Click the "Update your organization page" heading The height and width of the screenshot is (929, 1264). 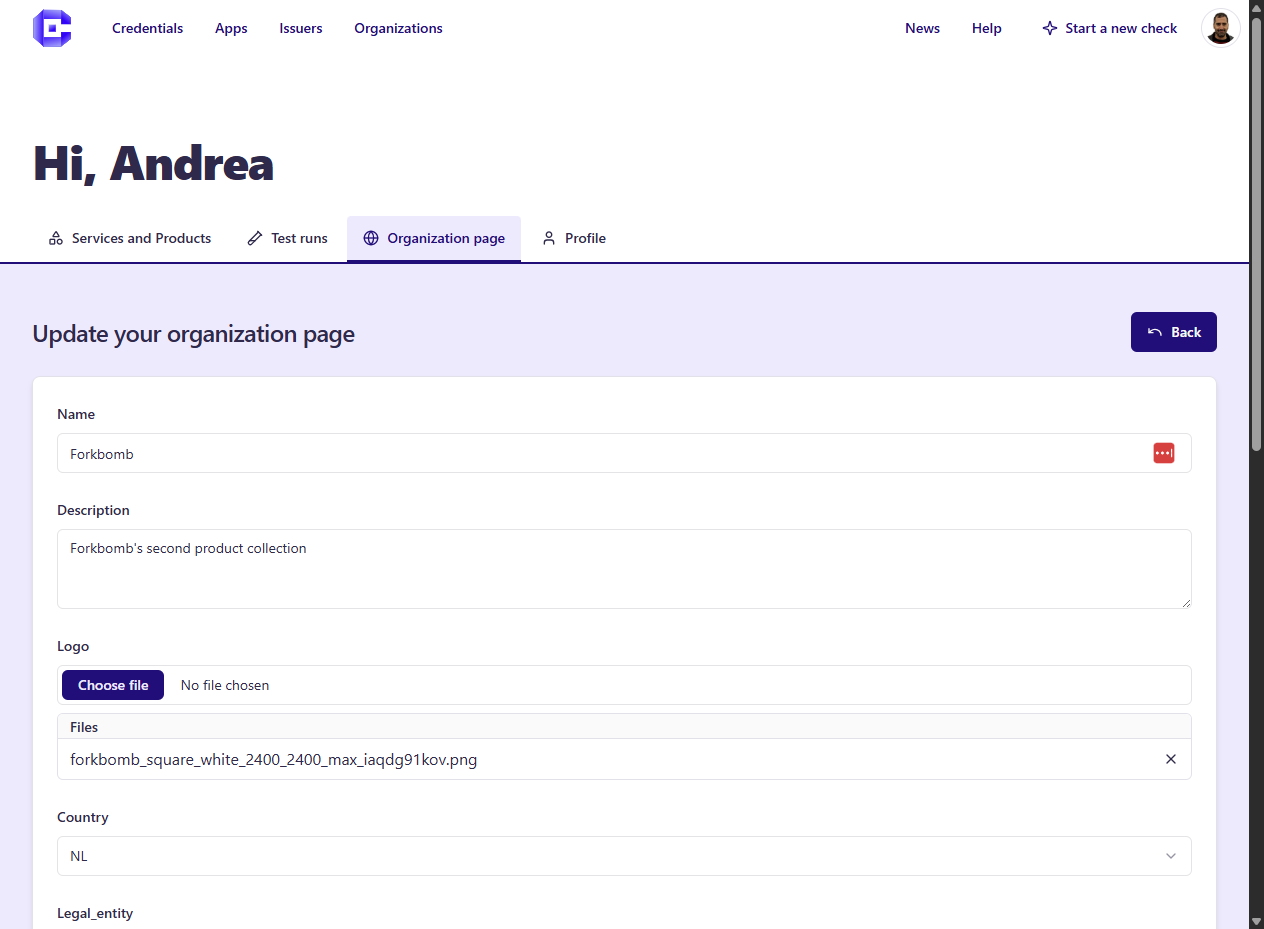click(x=194, y=334)
